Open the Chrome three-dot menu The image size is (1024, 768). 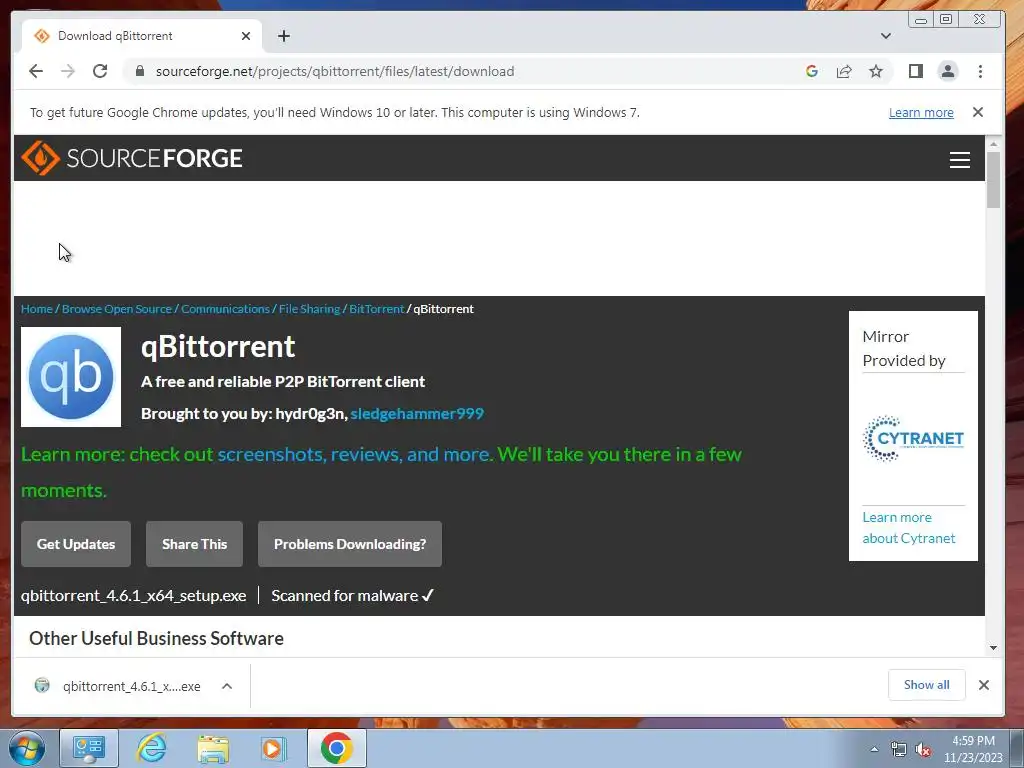(x=980, y=71)
